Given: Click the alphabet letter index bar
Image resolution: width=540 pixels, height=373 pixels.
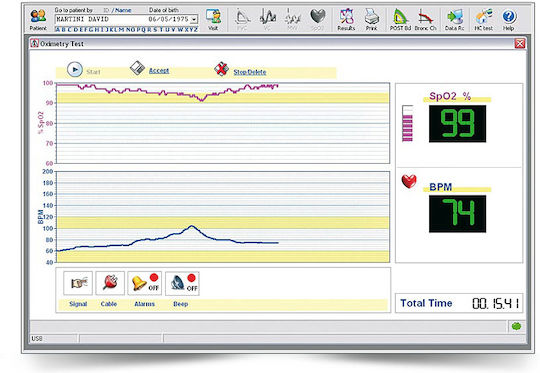Looking at the screenshot, I should [x=126, y=30].
